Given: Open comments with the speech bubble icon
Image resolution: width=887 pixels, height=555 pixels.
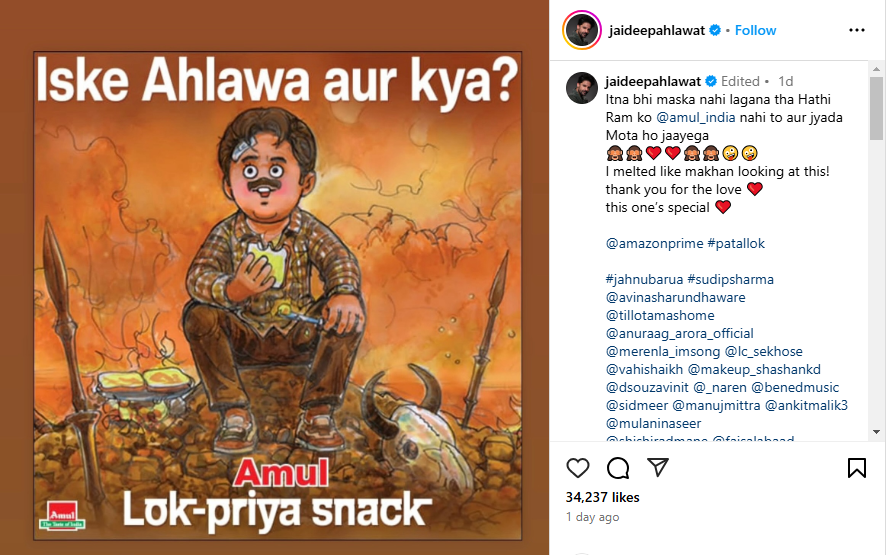Looking at the screenshot, I should [x=618, y=468].
